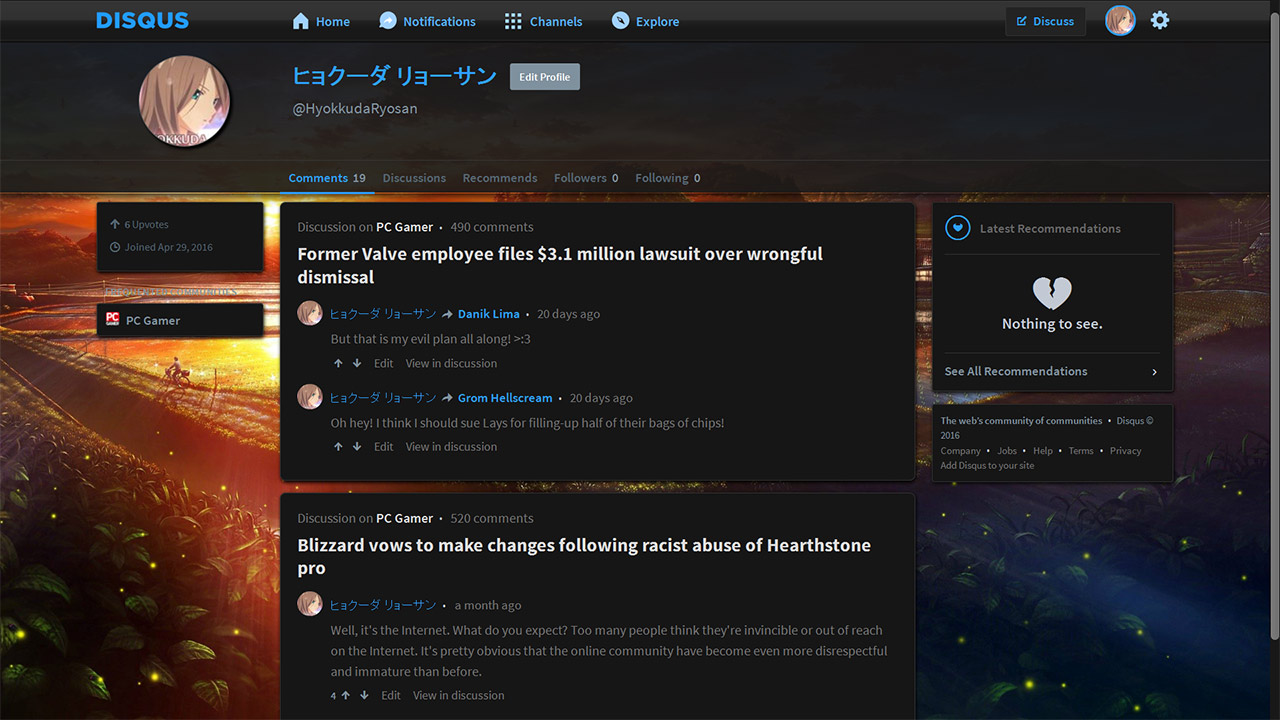Switch to the Recommends tab
Image resolution: width=1280 pixels, height=720 pixels.
click(500, 178)
